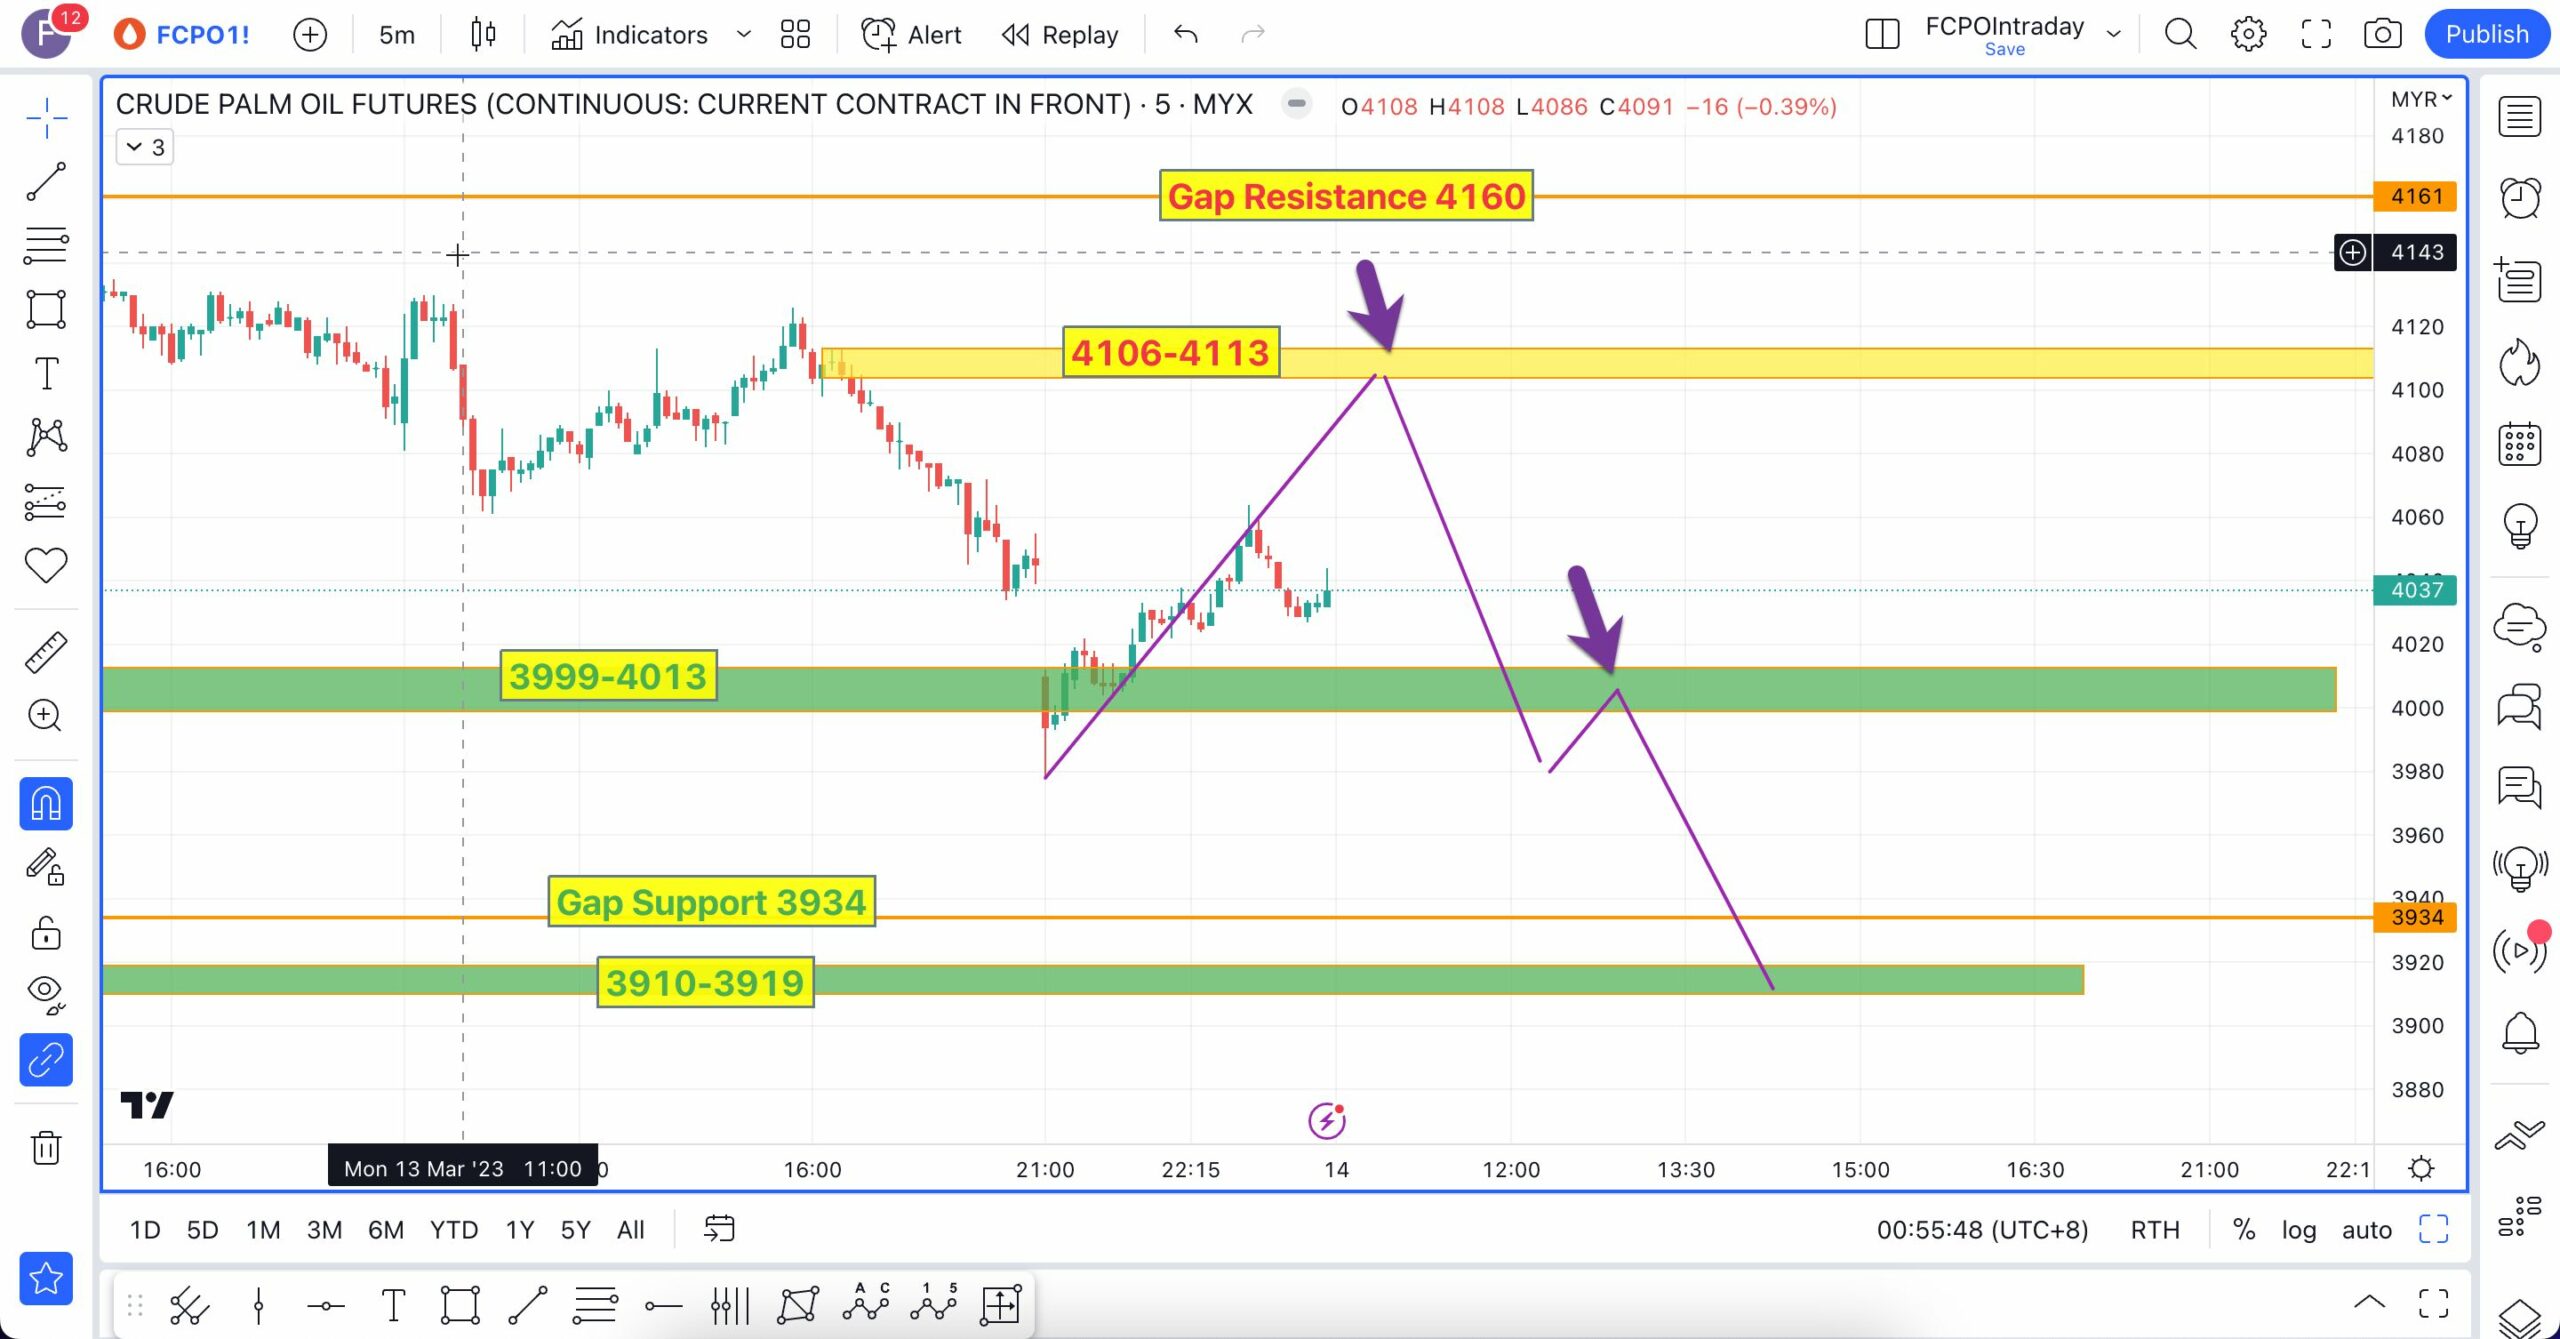The width and height of the screenshot is (2560, 1339).
Task: Open the 5m timeframe selector
Action: click(x=396, y=34)
